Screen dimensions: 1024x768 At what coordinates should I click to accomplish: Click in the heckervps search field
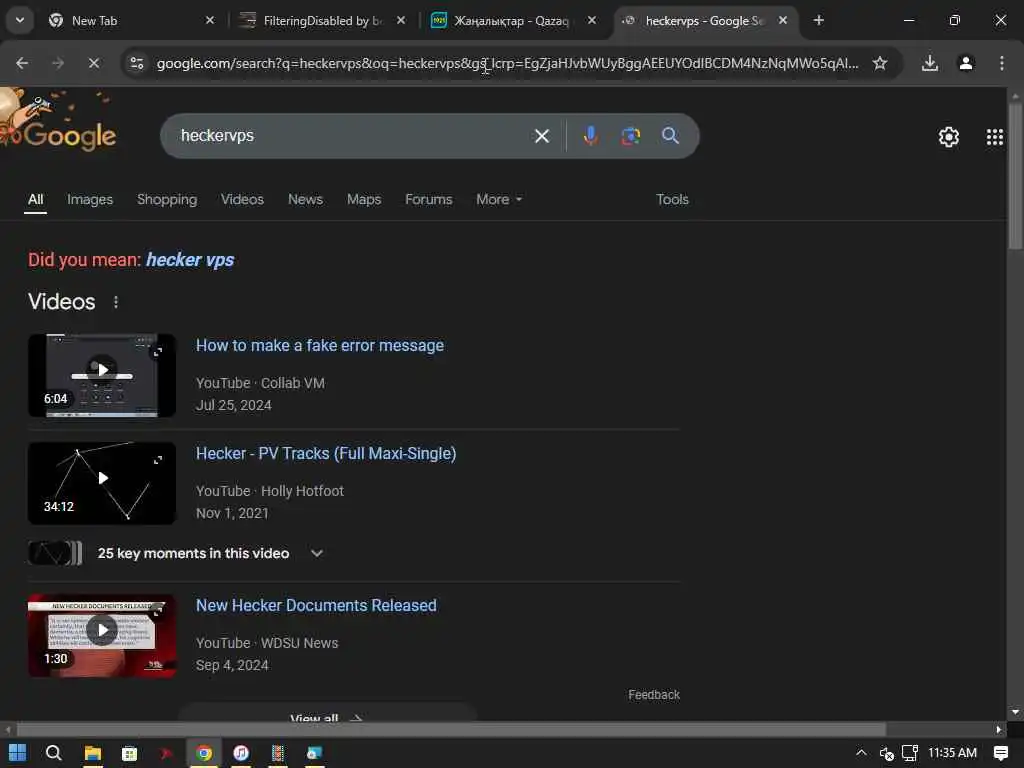pyautogui.click(x=353, y=136)
